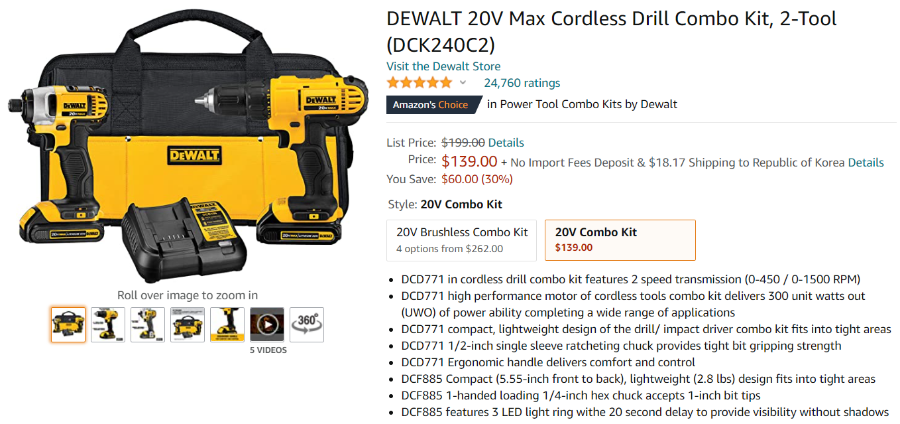Play the product video thumbnail
The width and height of the screenshot is (900, 424).
coord(267,325)
